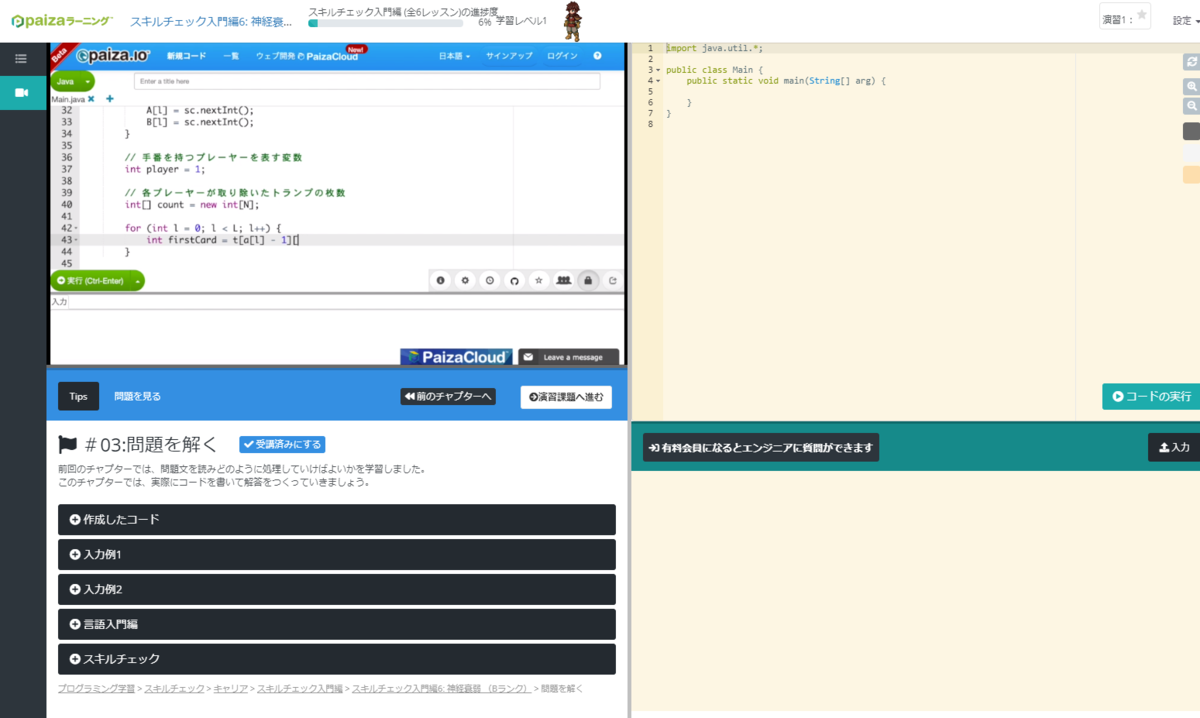Open スキルチェック入門編6: 神経衰弱 (Bランク) breadcrumb
The image size is (1200, 718).
click(x=441, y=688)
